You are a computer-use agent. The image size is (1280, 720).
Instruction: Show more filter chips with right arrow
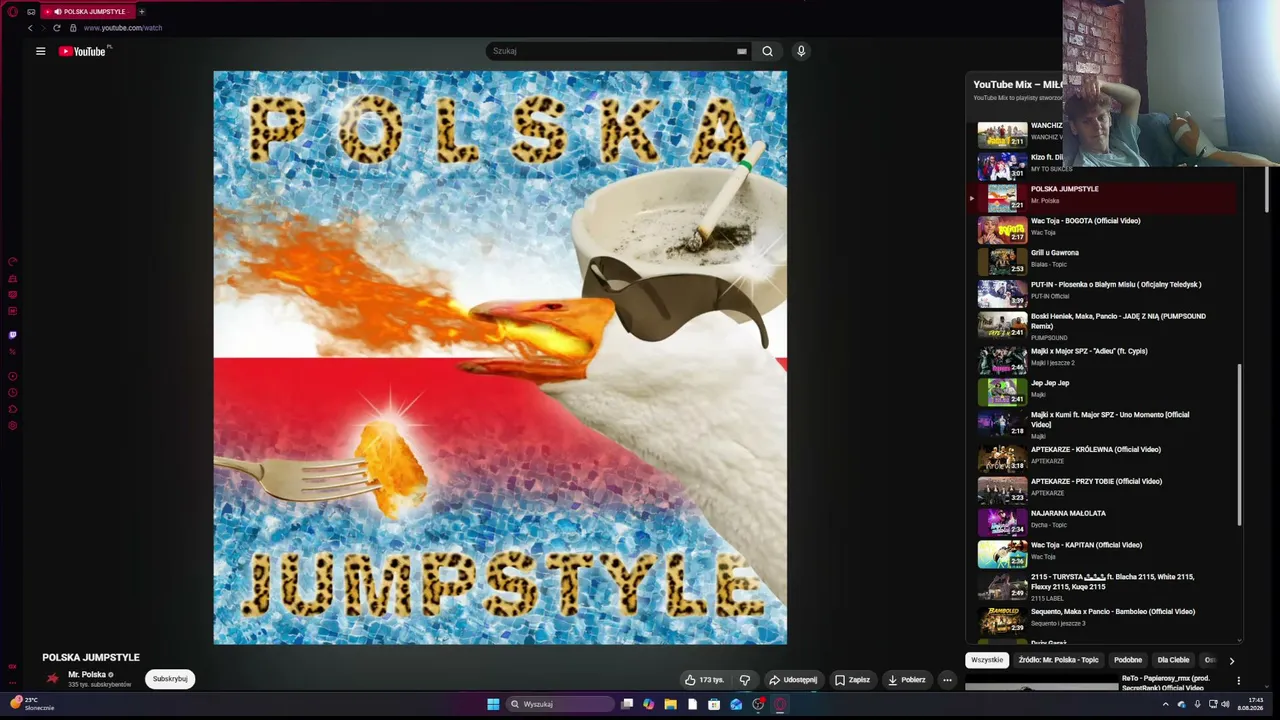pos(1231,660)
